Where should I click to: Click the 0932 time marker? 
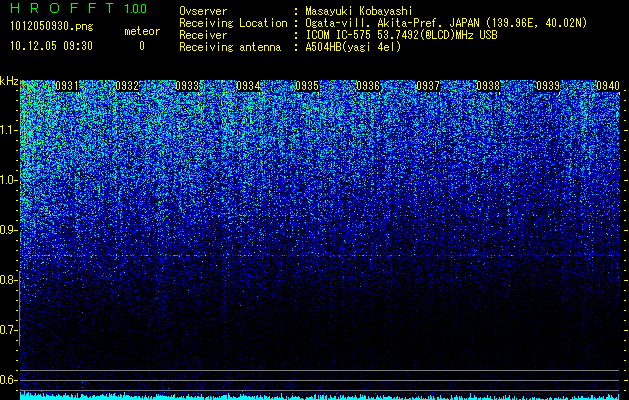[x=127, y=86]
